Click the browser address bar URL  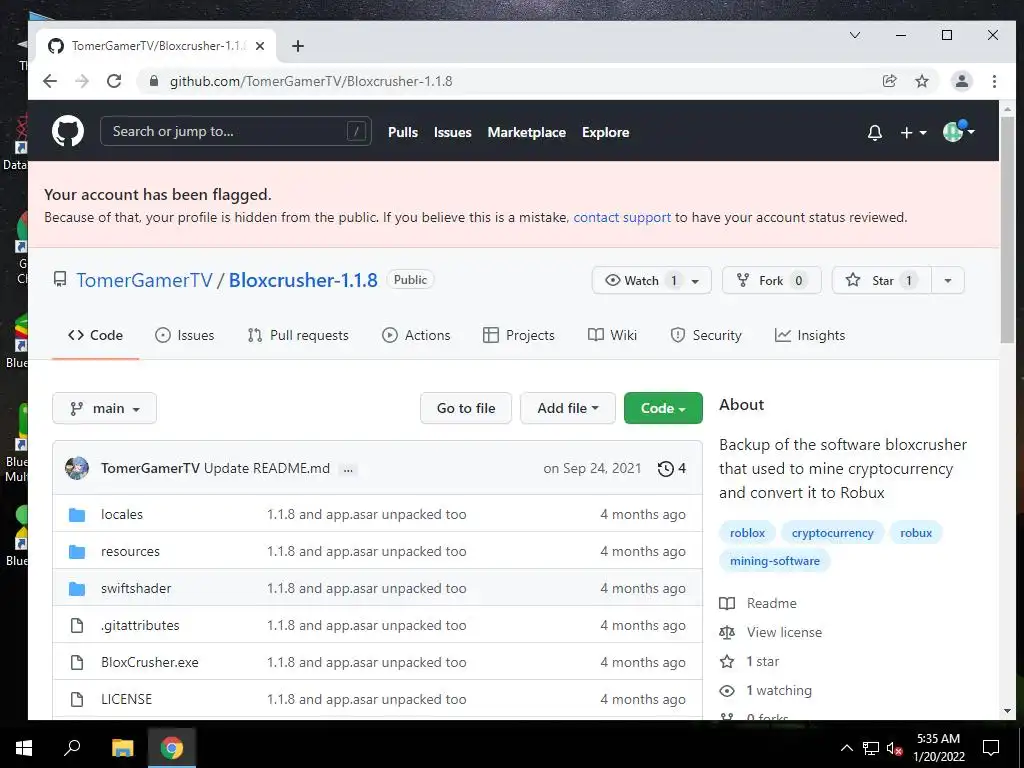(311, 81)
